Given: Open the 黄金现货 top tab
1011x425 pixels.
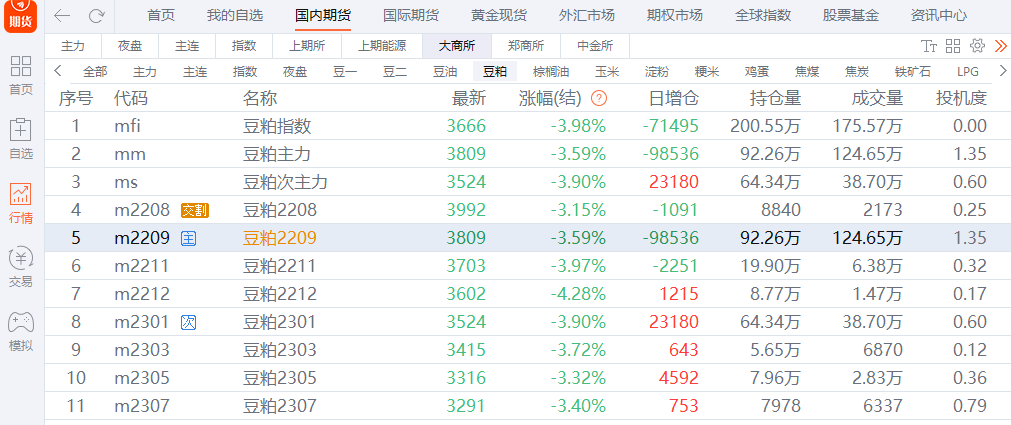Looking at the screenshot, I should (x=499, y=15).
